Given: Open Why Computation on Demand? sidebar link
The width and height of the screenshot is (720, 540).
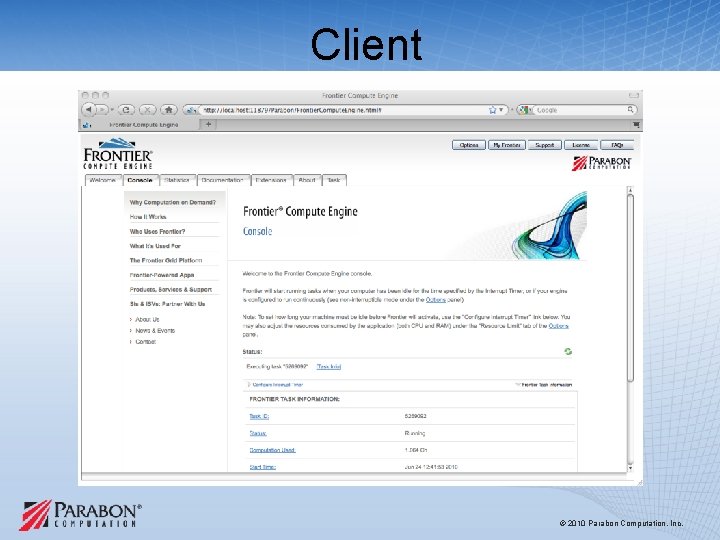Looking at the screenshot, I should click(x=173, y=202).
